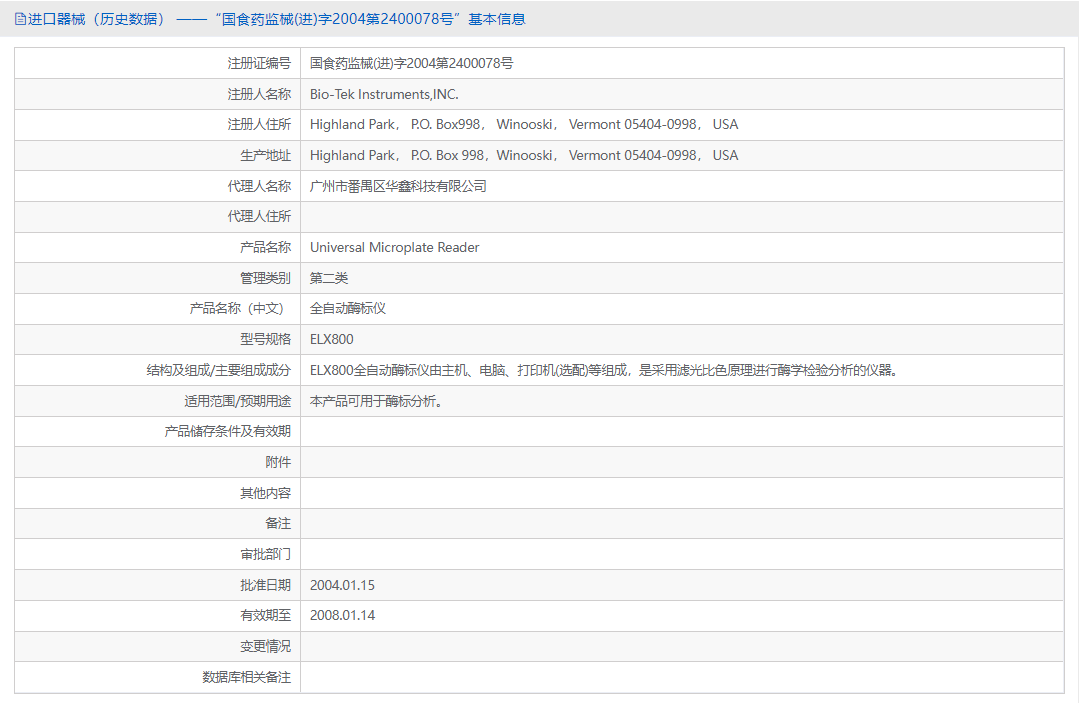Click the 注册证编号 row label
Image resolution: width=1083 pixels, height=703 pixels.
(259, 63)
